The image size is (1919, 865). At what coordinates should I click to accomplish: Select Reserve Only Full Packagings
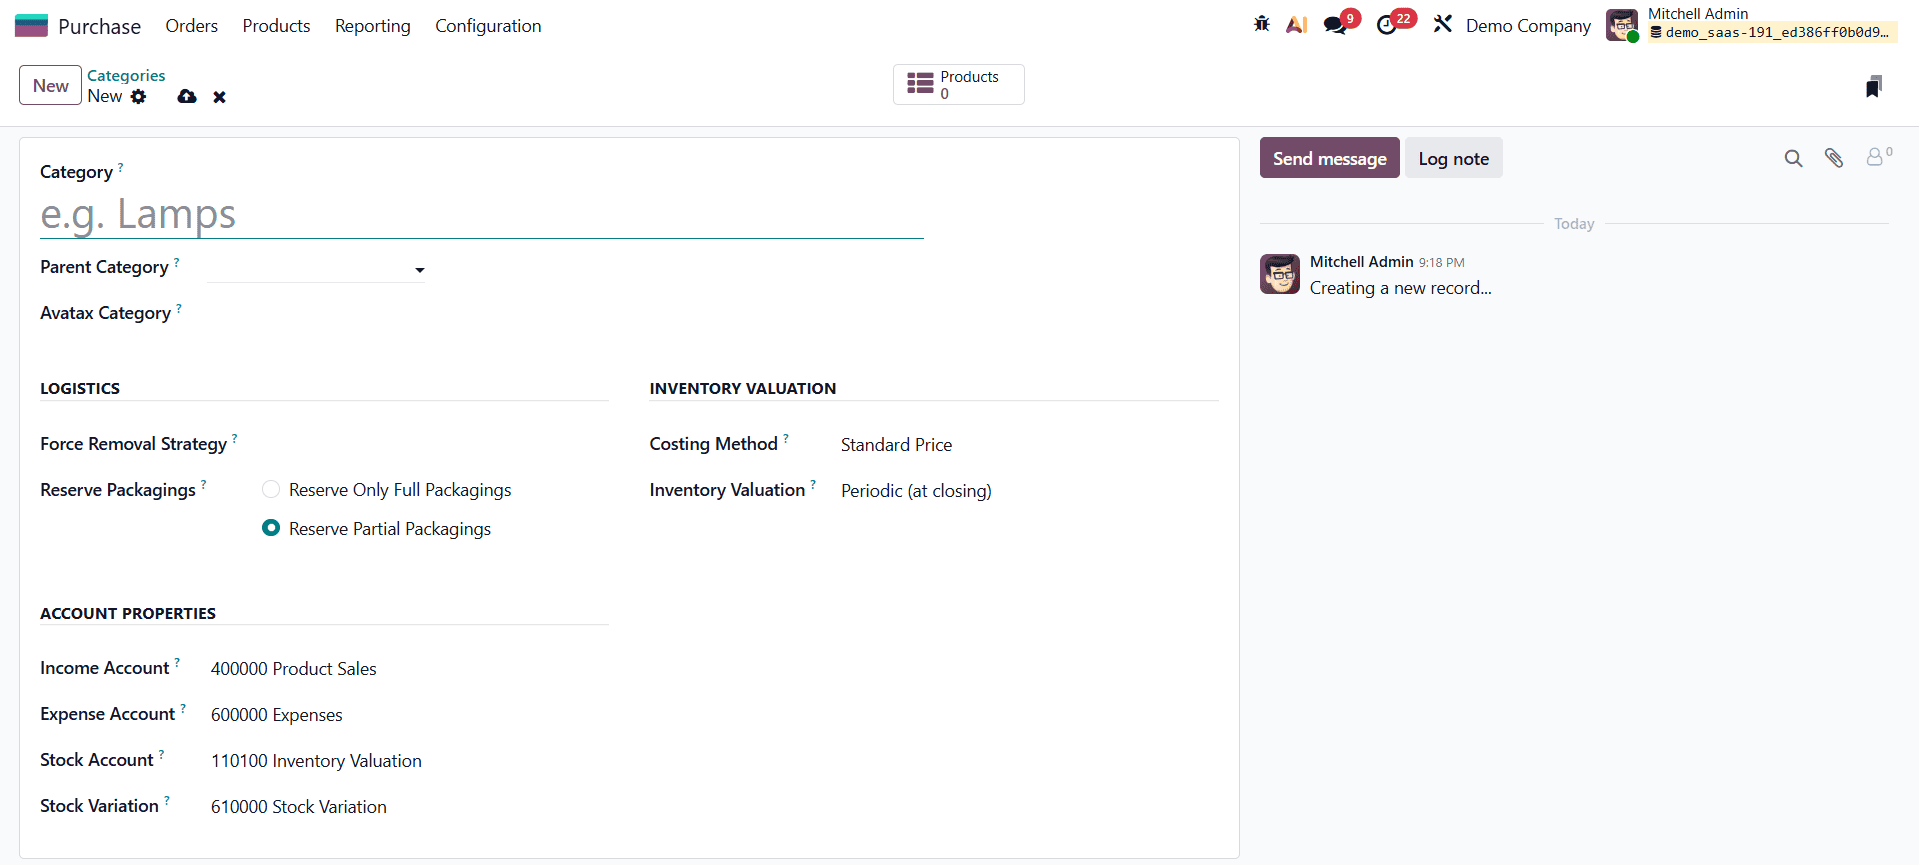click(271, 490)
